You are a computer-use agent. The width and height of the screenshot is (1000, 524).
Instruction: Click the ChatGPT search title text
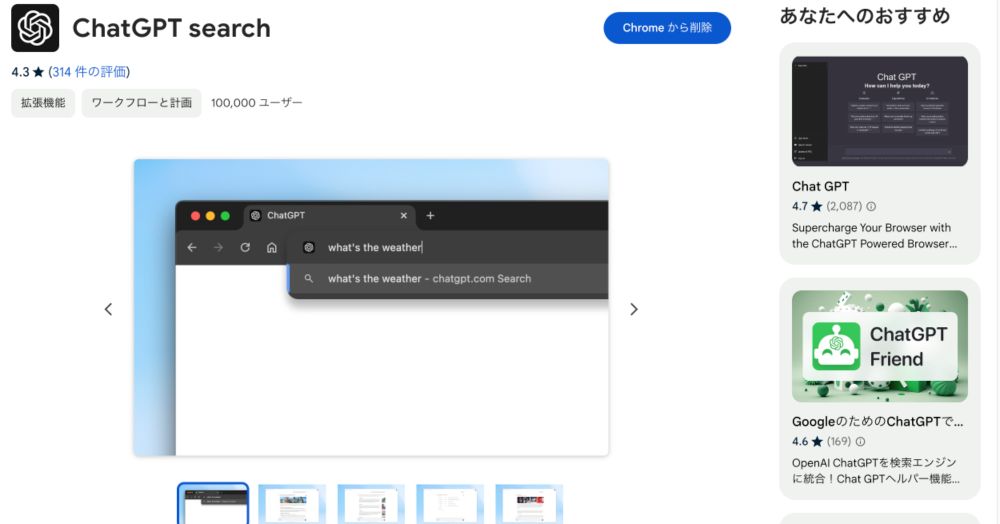pos(172,28)
